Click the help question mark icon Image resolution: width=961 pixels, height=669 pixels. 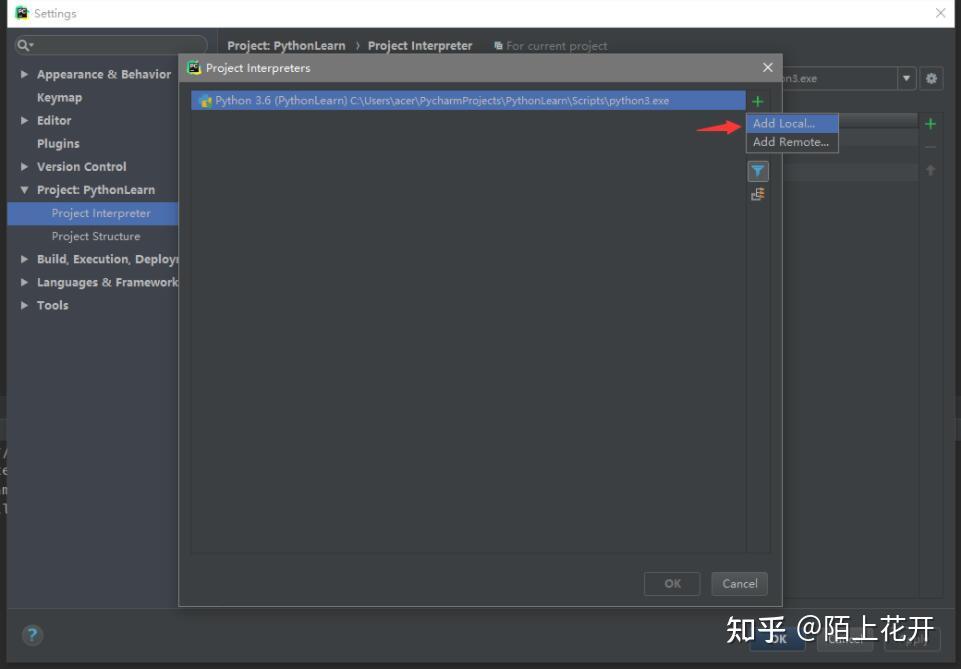tap(32, 635)
